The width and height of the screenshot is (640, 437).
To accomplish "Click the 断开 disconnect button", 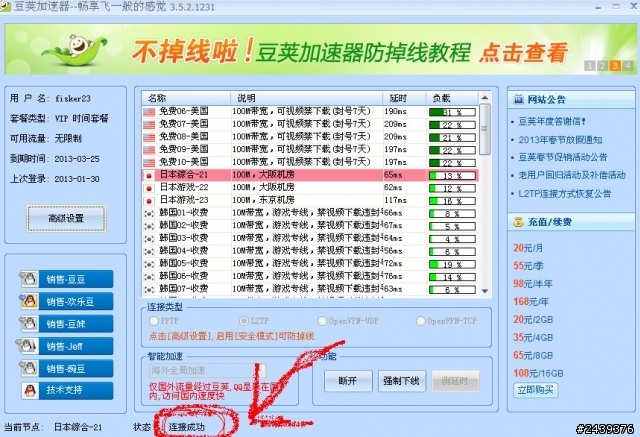I will [x=348, y=381].
